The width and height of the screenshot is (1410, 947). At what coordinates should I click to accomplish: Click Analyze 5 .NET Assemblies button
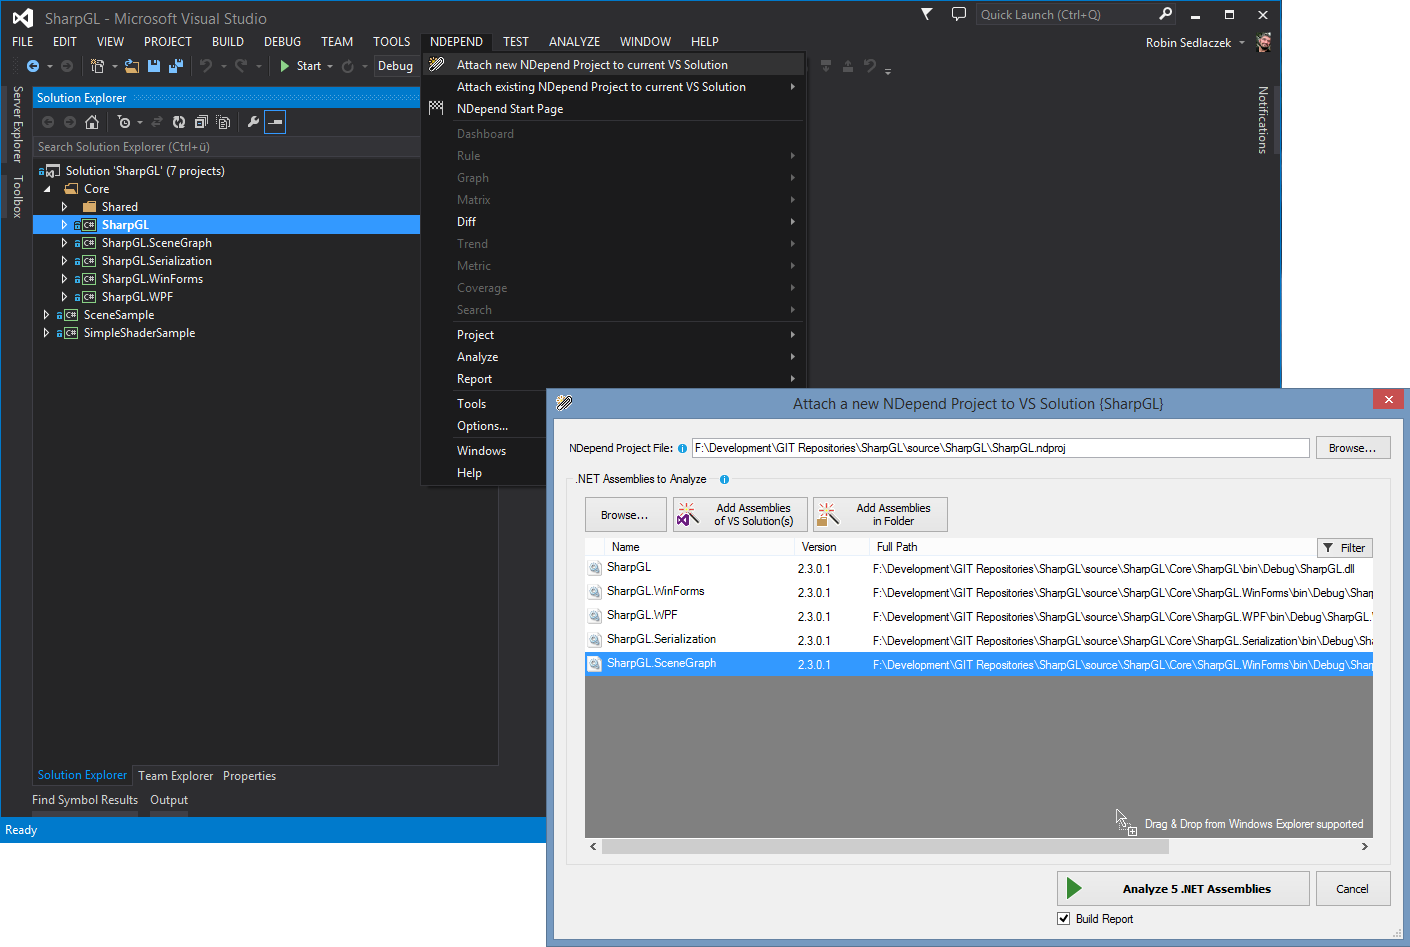[x=1183, y=889]
